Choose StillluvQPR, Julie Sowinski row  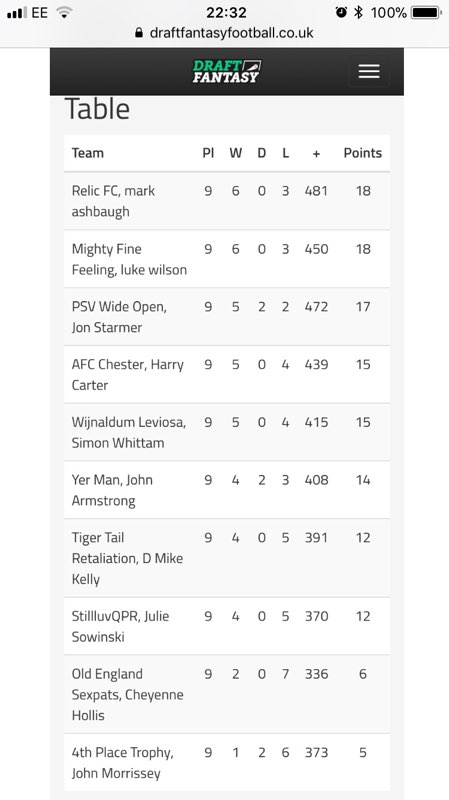point(227,626)
